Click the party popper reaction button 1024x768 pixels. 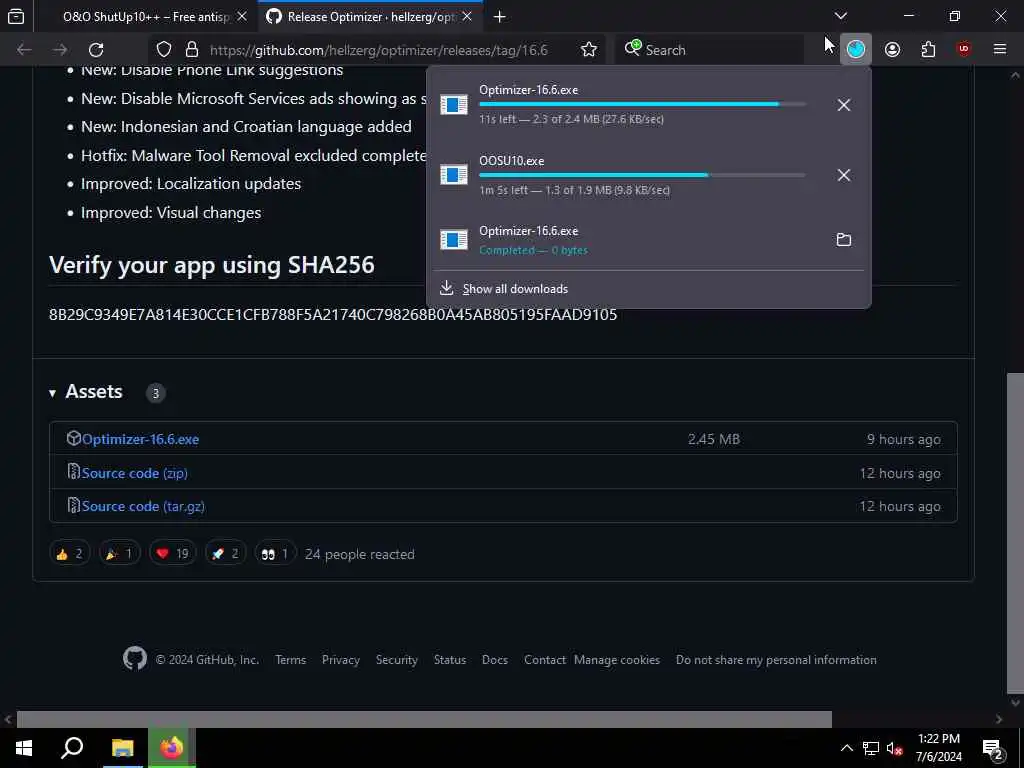[x=120, y=554]
